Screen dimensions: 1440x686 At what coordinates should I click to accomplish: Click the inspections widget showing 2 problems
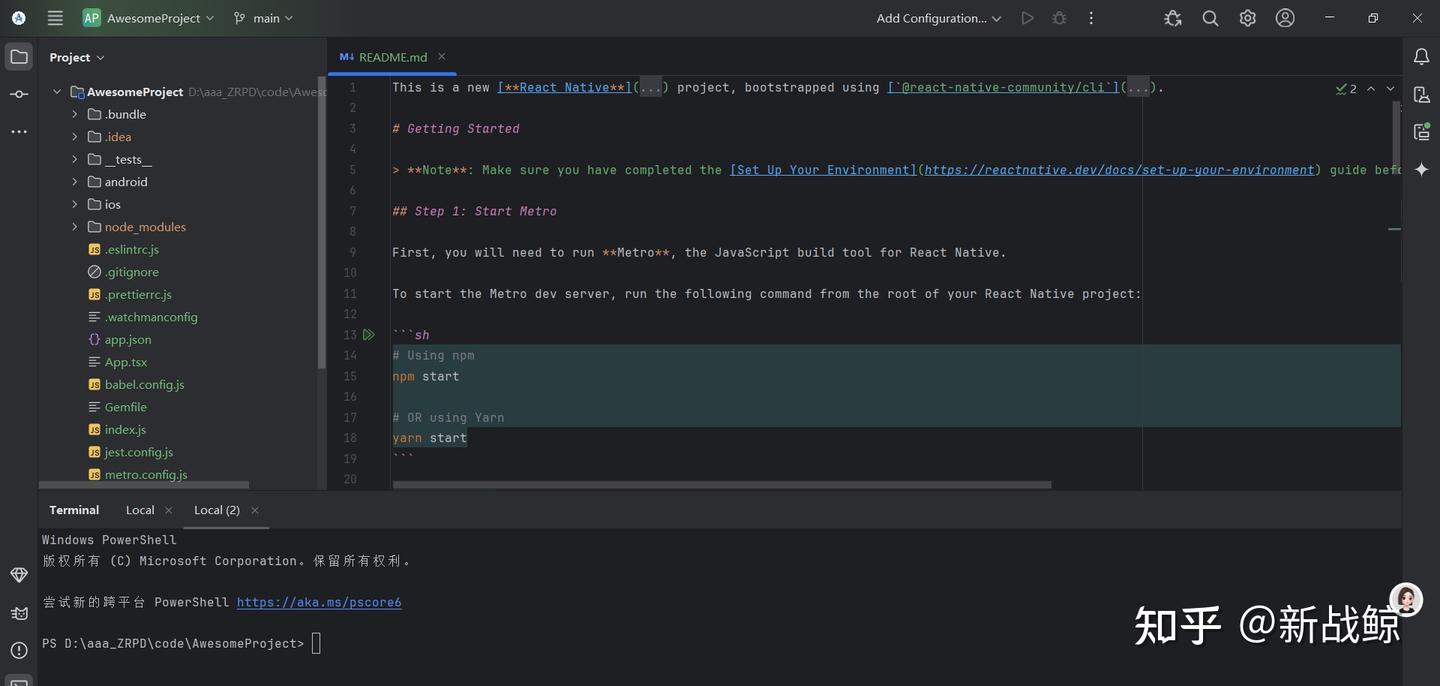point(1344,86)
